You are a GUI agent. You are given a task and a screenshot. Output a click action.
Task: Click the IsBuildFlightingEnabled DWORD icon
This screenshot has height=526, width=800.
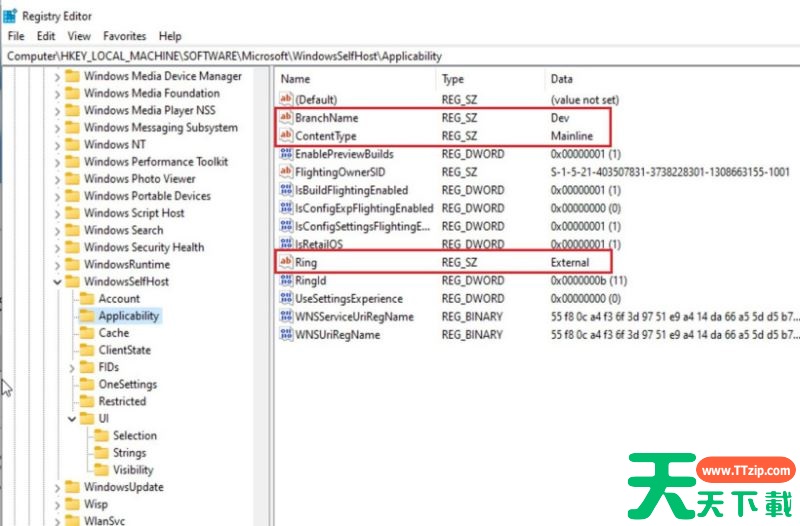tap(286, 190)
